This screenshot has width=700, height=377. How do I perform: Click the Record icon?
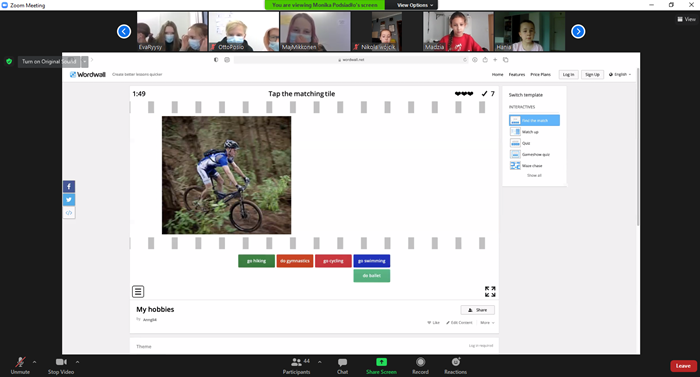coord(420,362)
